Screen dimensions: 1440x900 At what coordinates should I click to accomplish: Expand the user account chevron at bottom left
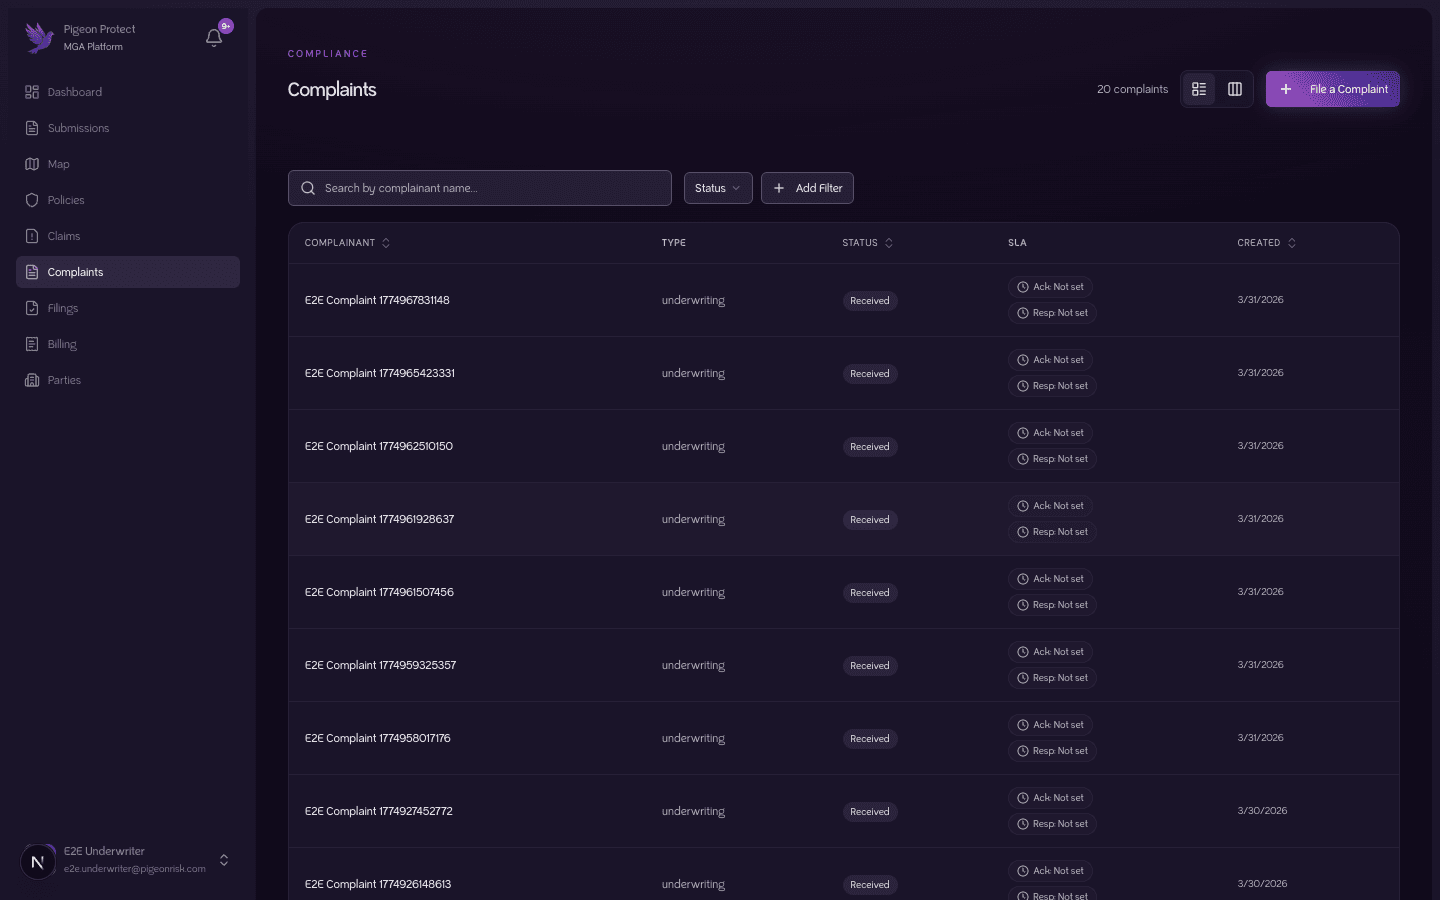[224, 860]
